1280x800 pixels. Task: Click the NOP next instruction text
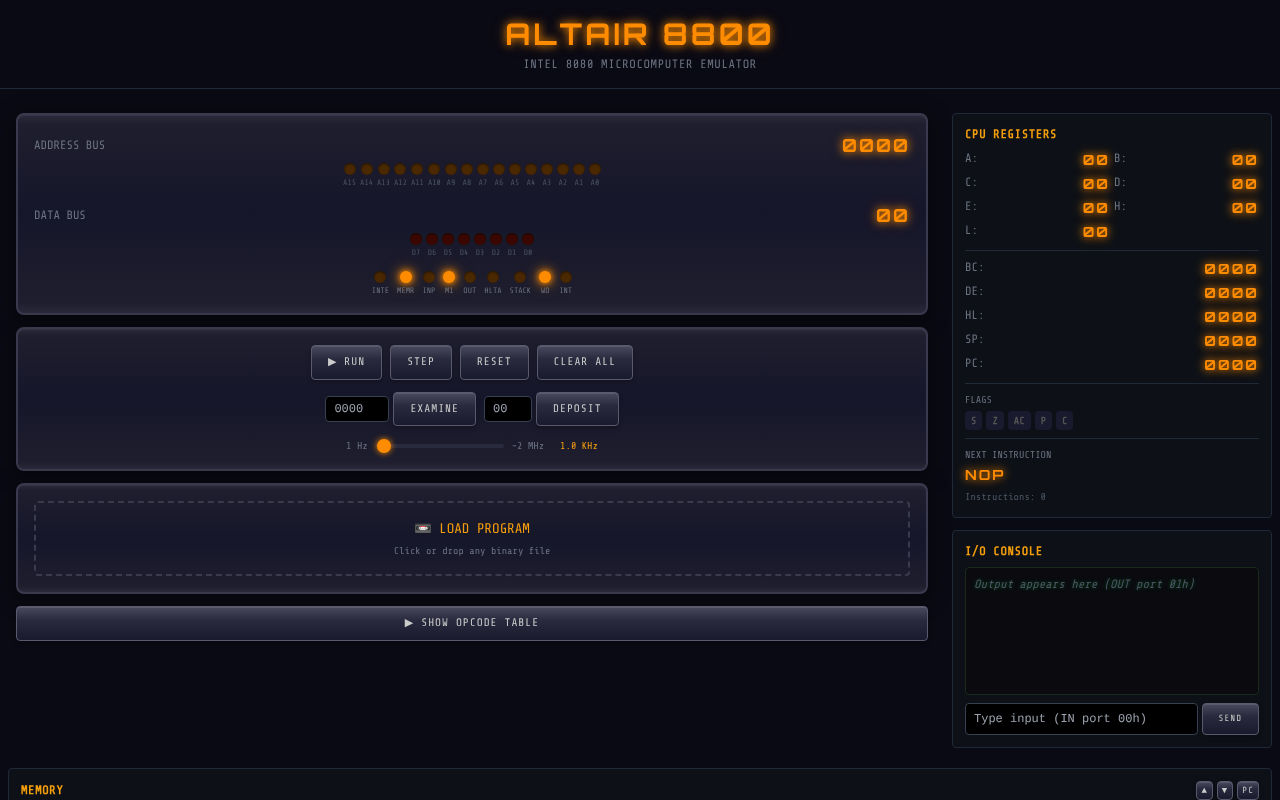point(984,475)
